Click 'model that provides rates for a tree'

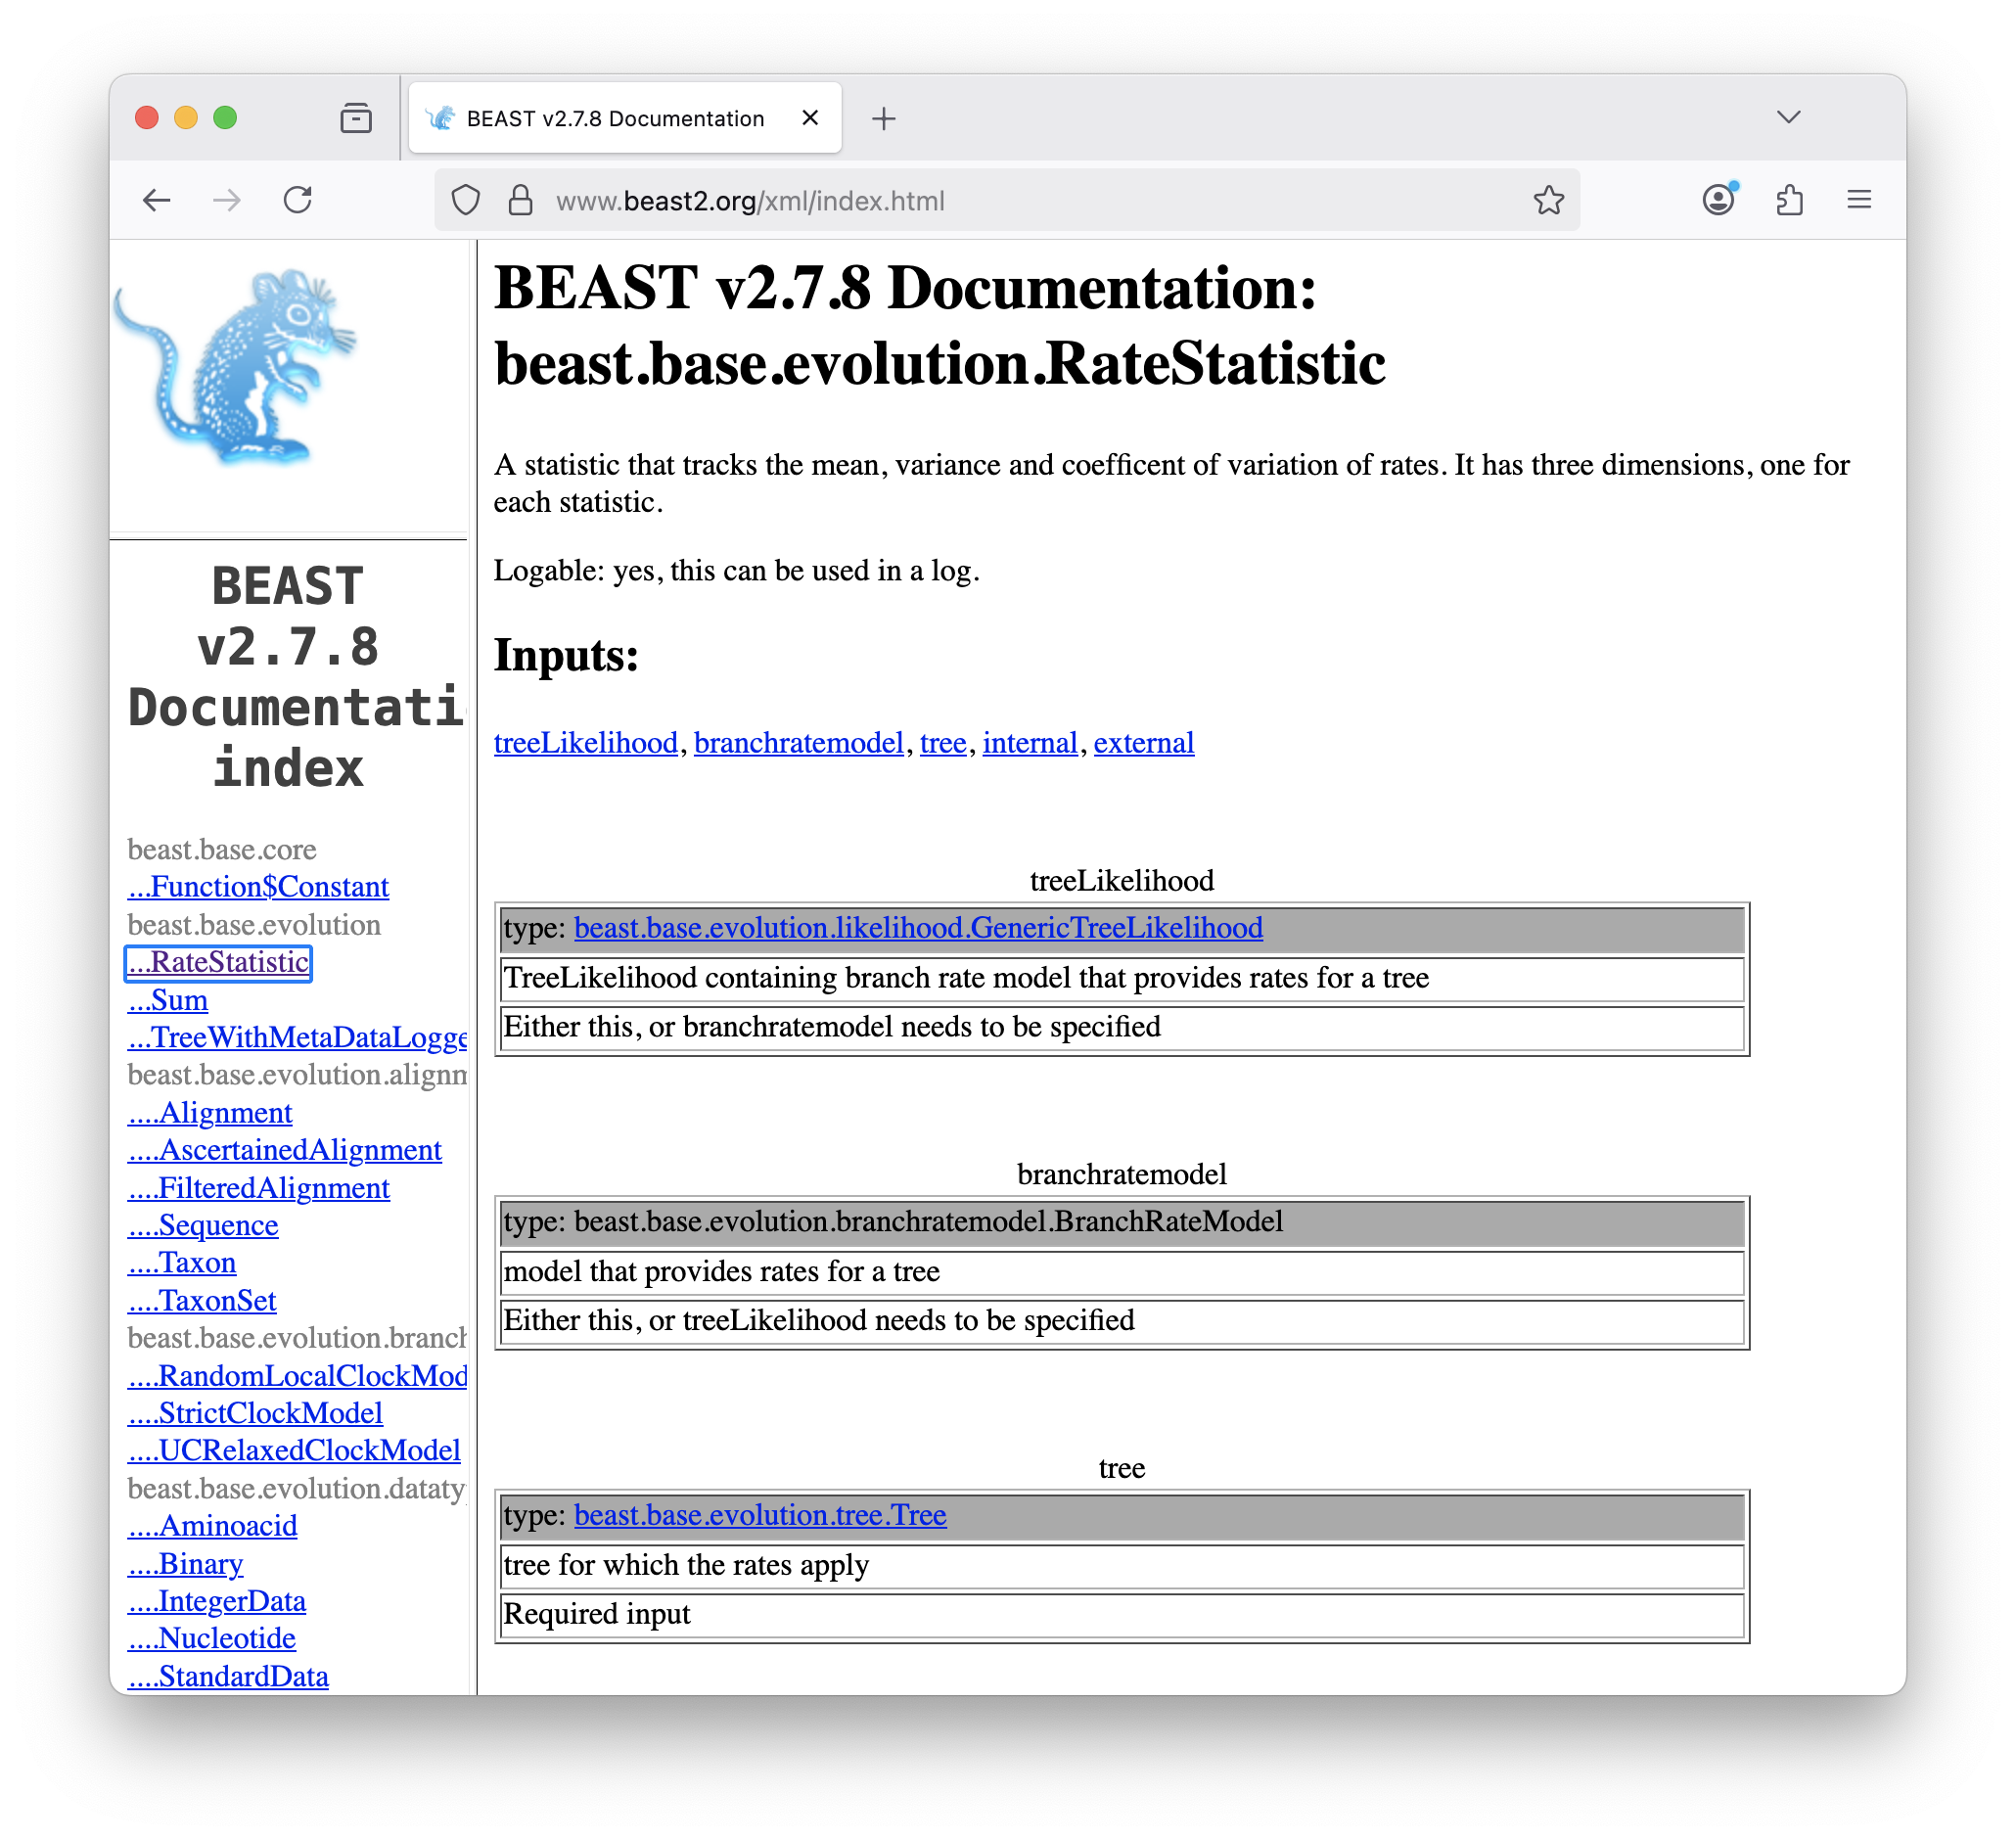1121,1272
